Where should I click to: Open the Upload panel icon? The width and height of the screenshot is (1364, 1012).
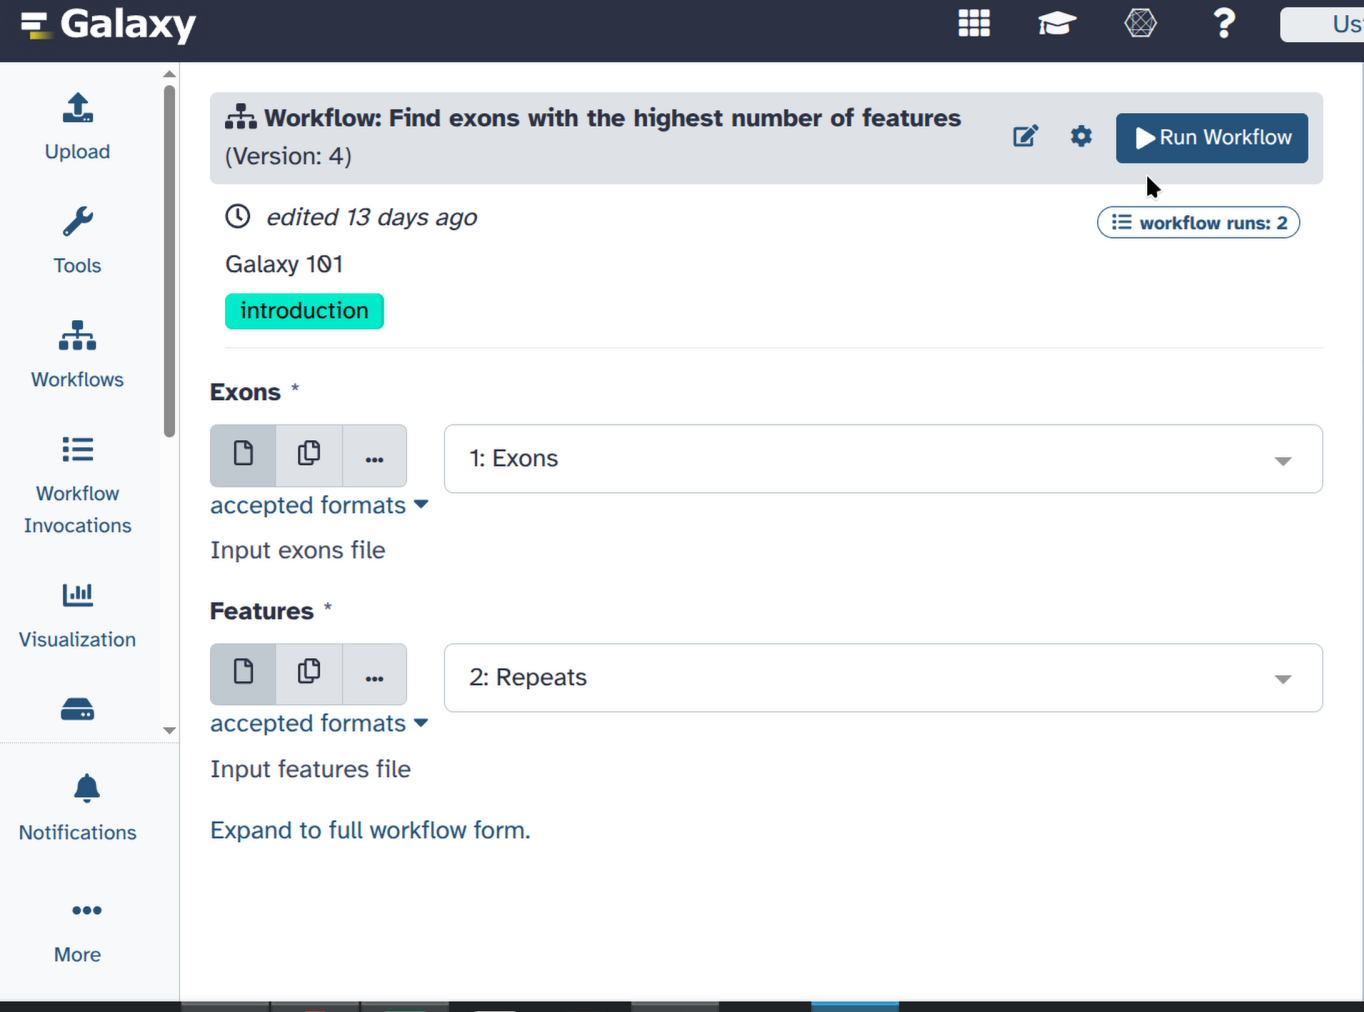click(x=77, y=127)
